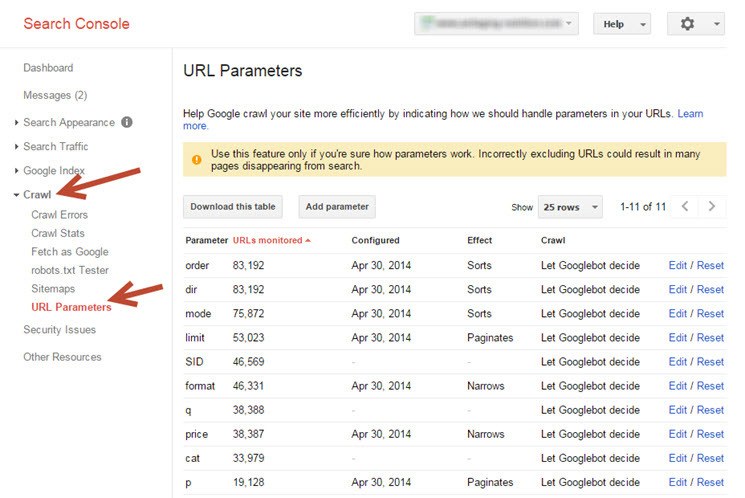Reset the p parameter
Viewport: 745px width, 498px height.
(x=710, y=482)
